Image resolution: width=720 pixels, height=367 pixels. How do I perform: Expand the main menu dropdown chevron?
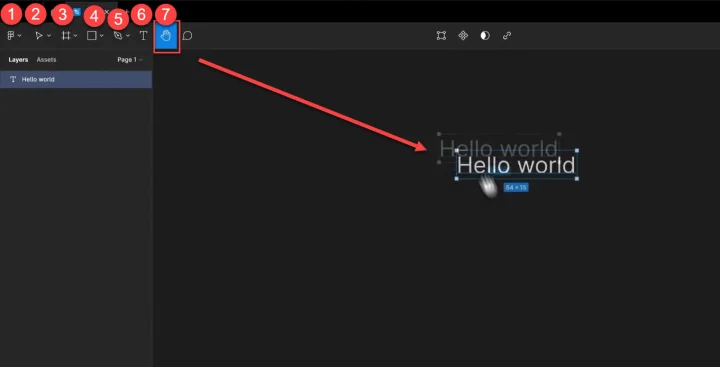[20, 36]
